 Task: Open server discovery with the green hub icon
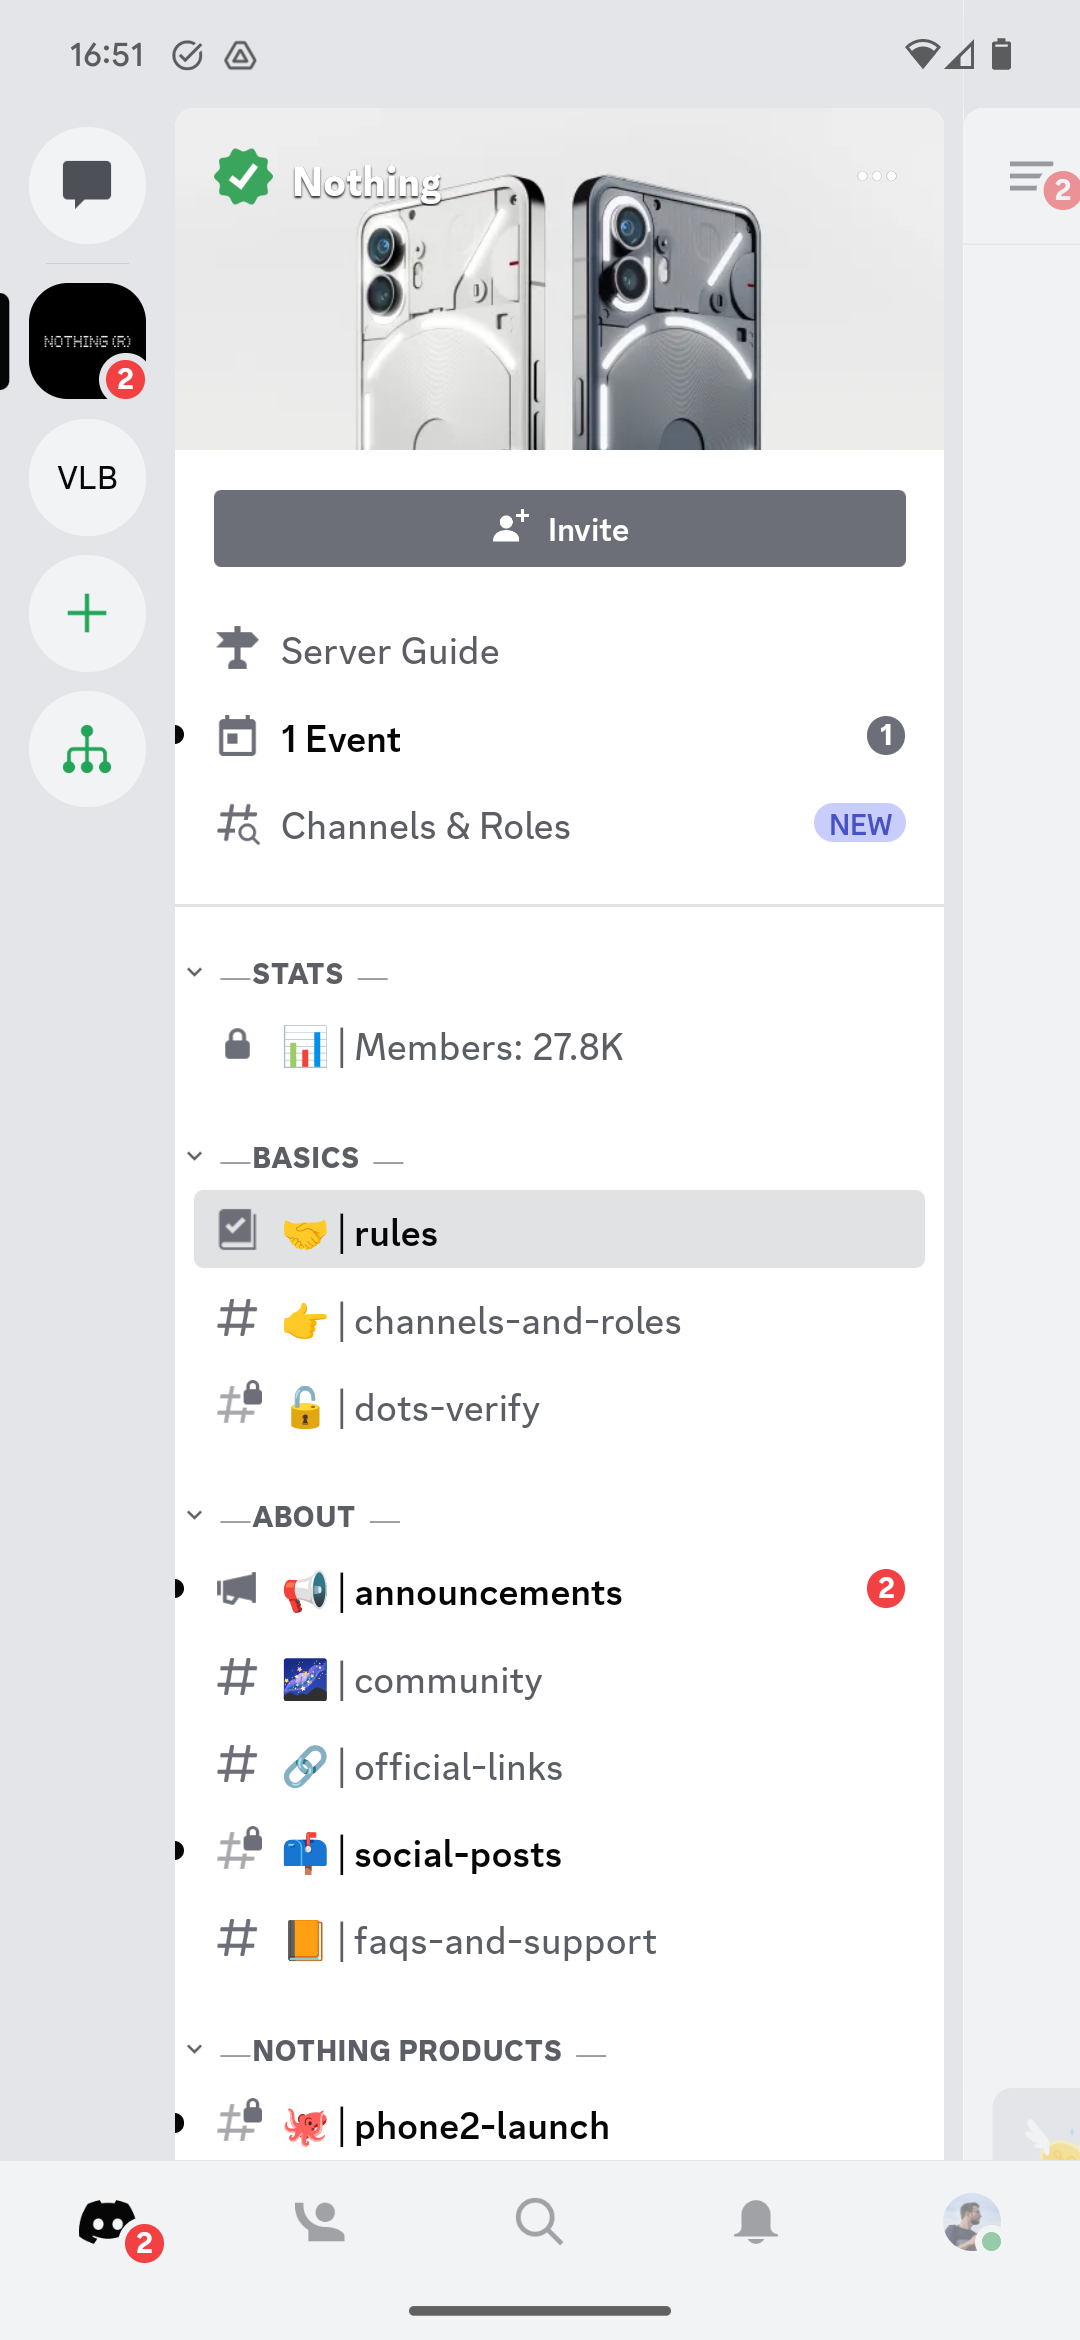click(87, 748)
